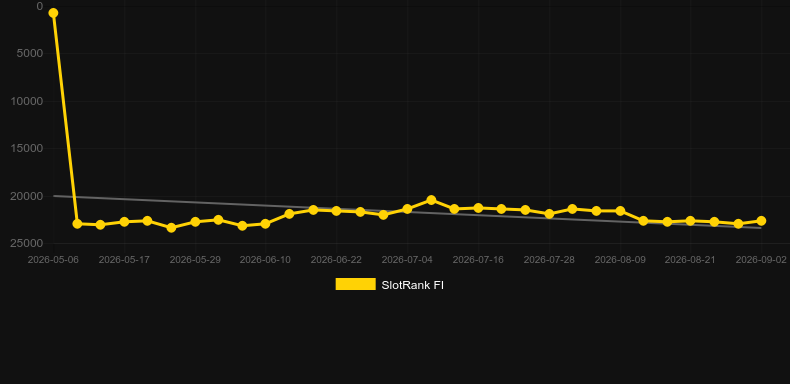Select the data point above 2026-05-17
The width and height of the screenshot is (790, 384).
(124, 222)
